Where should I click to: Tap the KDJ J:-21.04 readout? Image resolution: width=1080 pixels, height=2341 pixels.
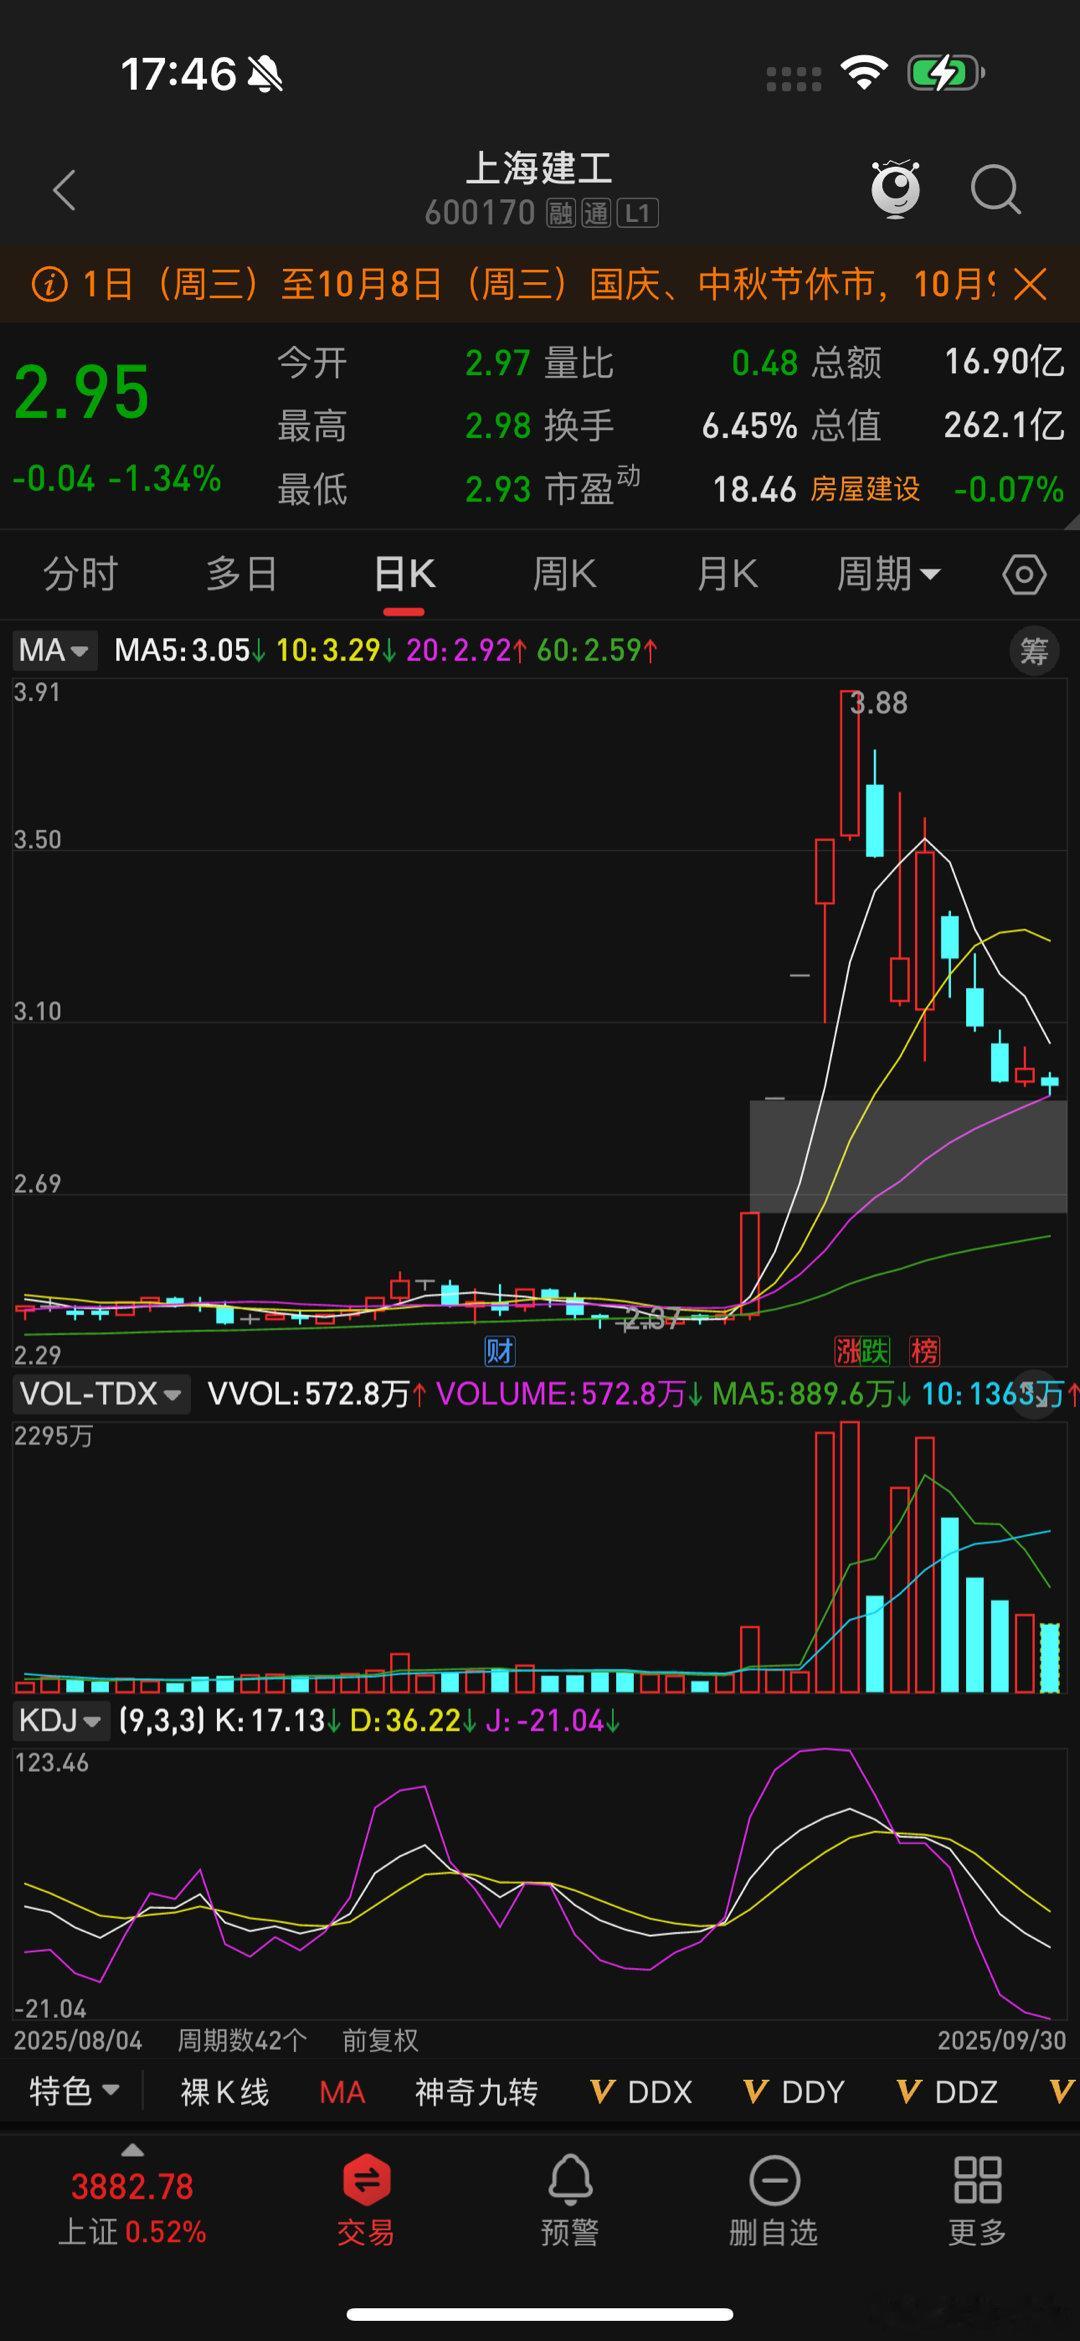pyautogui.click(x=552, y=1721)
